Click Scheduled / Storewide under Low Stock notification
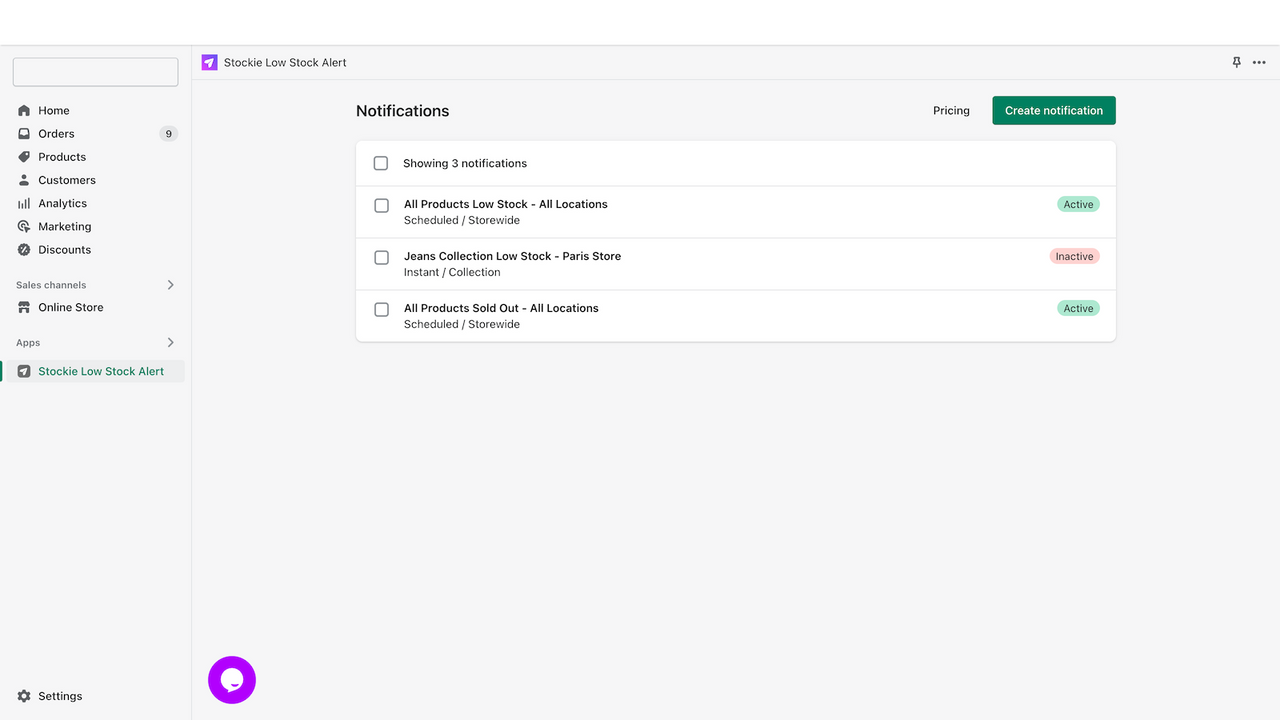Screen dimensions: 1280x720 (x=462, y=220)
